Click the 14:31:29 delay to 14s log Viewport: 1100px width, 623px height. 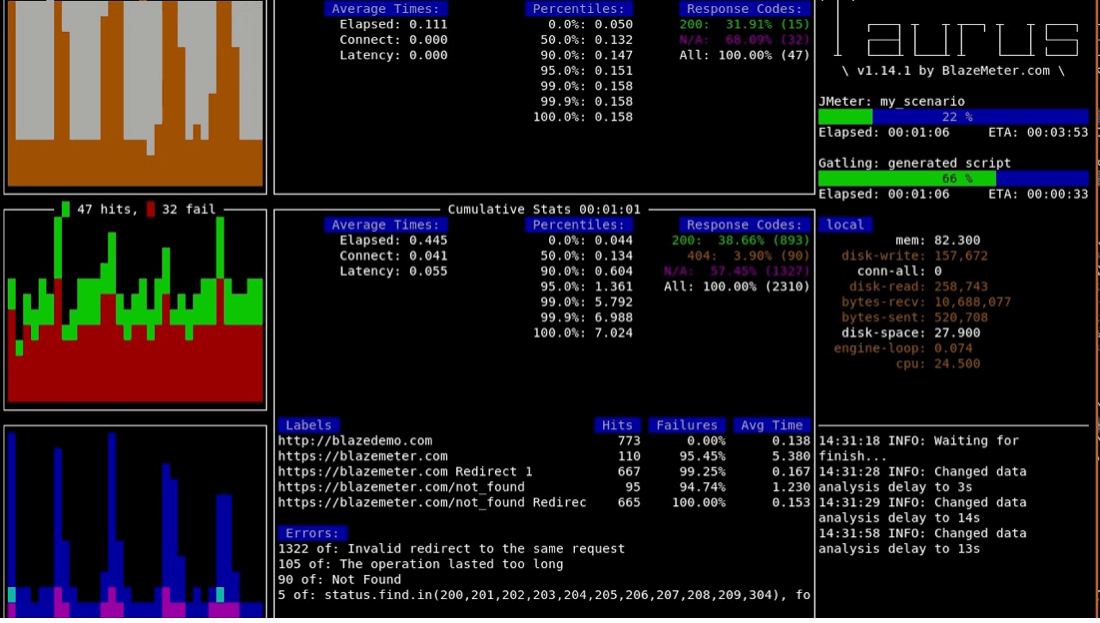[923, 510]
